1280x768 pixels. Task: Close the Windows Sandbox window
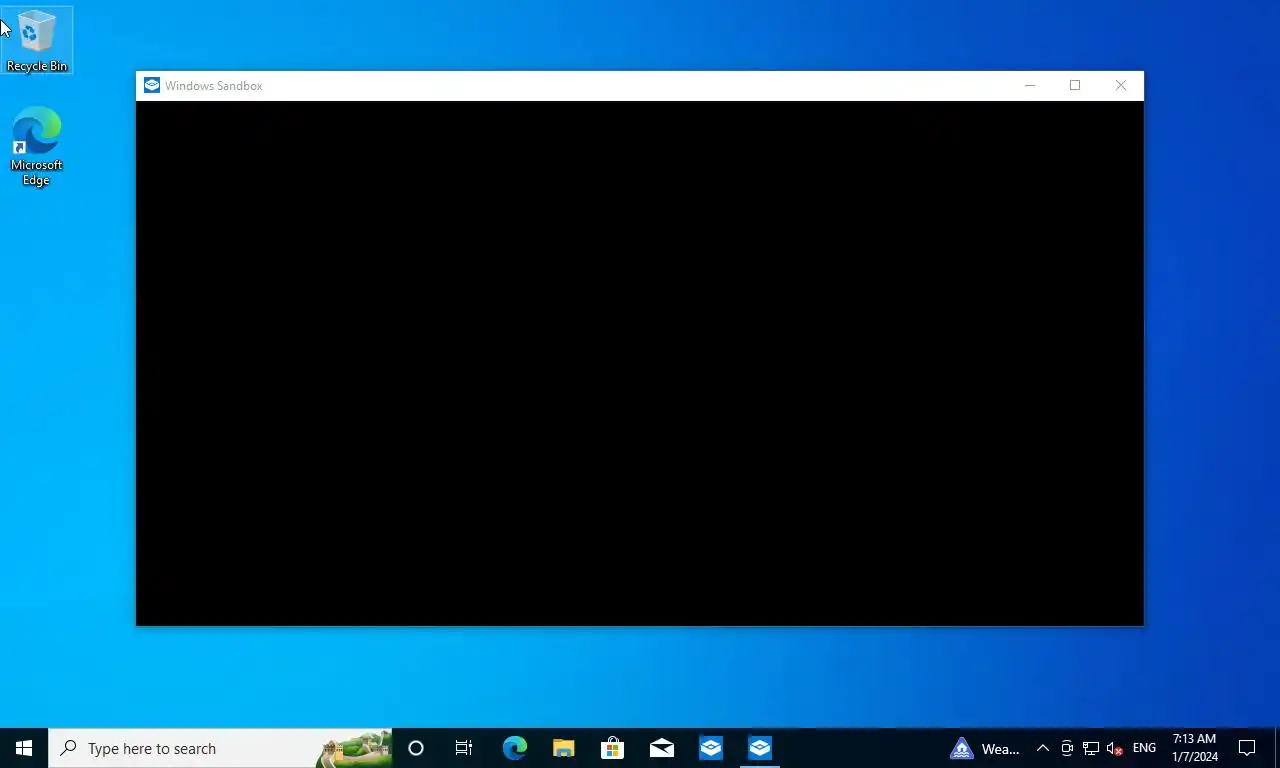coord(1121,86)
